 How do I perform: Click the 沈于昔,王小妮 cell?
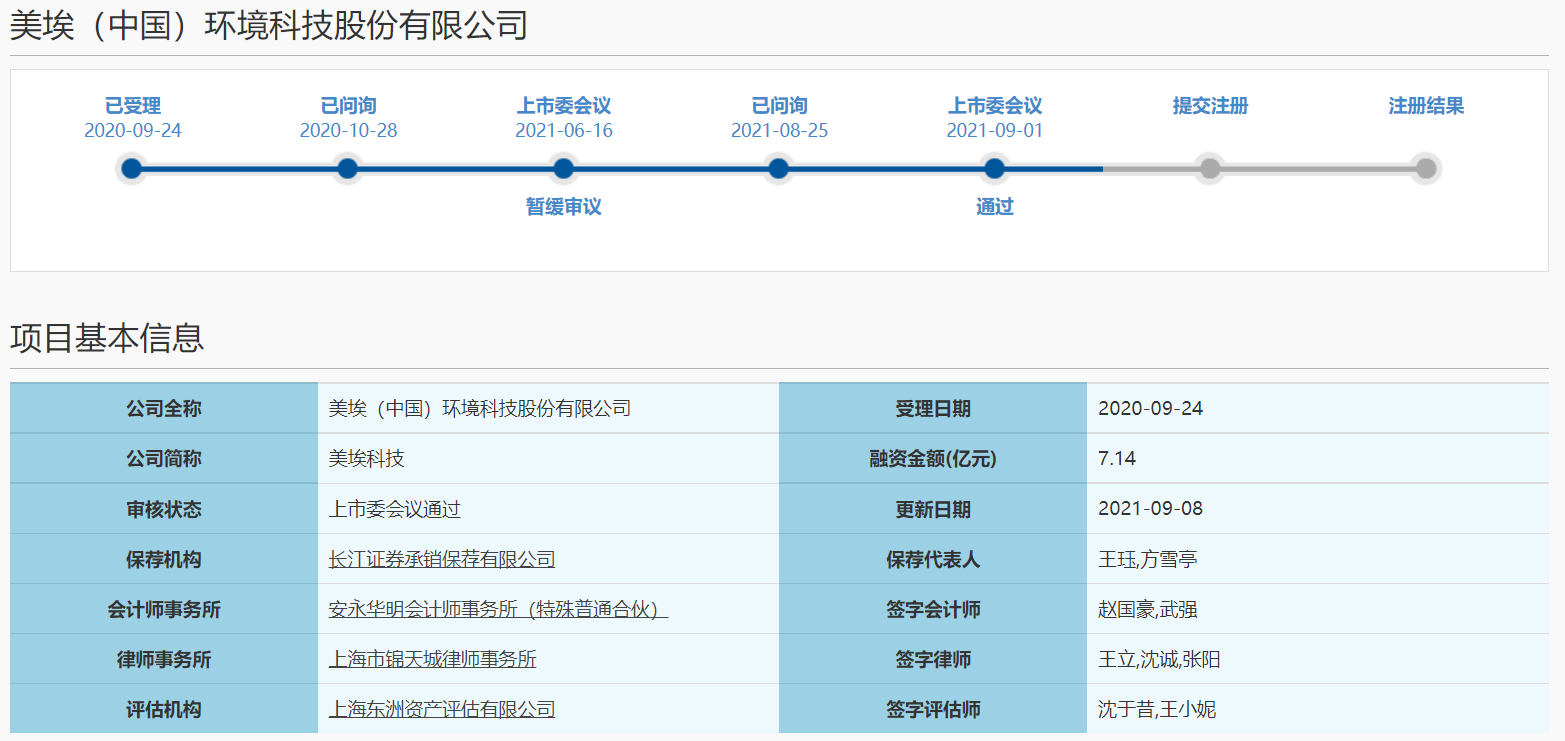pyautogui.click(x=1318, y=709)
